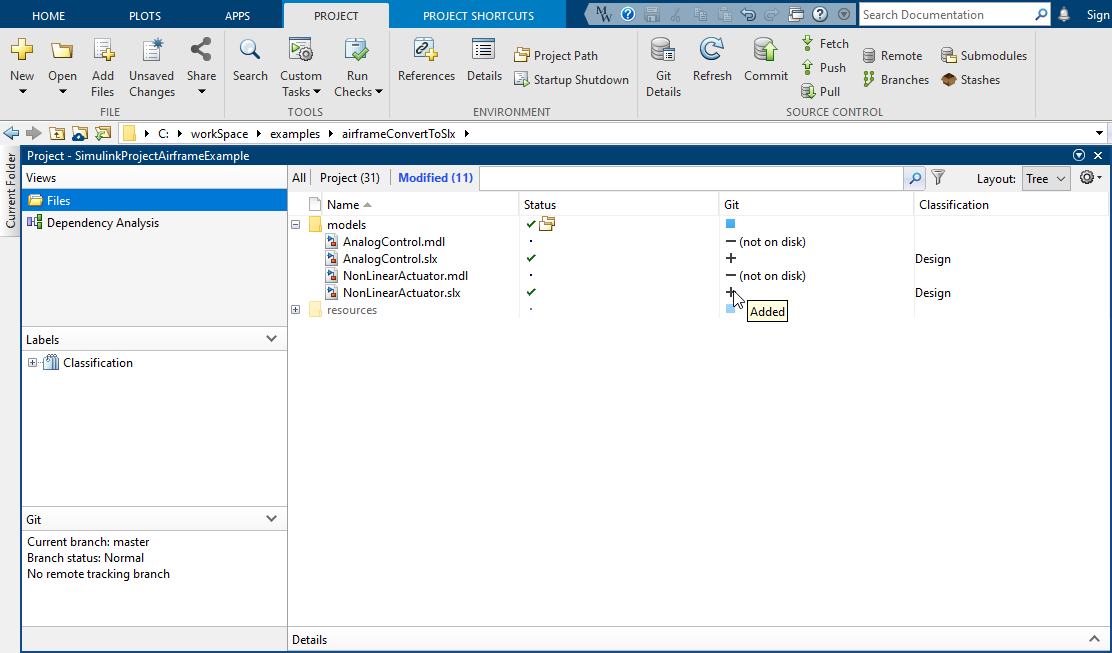This screenshot has height=653, width=1112.
Task: Fetch from remote repository
Action: pos(825,44)
